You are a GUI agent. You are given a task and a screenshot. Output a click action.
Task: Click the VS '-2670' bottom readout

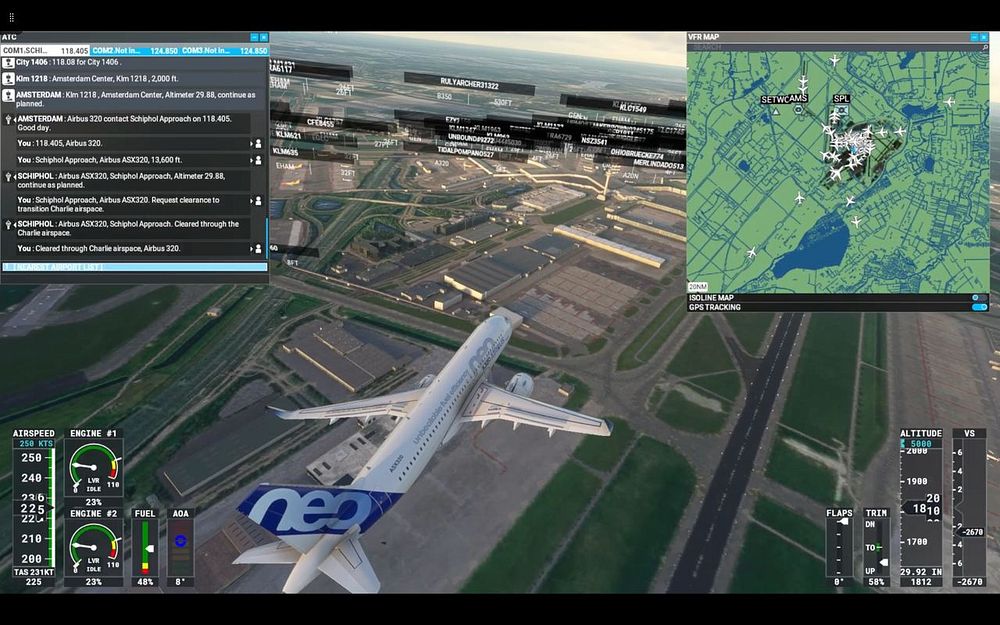point(970,582)
